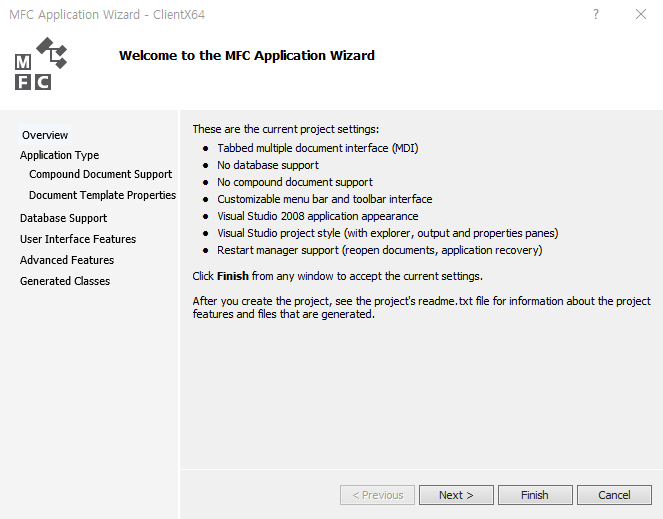Click 'Visual Studio 2008 application appearance' line
Image resolution: width=663 pixels, height=519 pixels.
pyautogui.click(x=318, y=216)
